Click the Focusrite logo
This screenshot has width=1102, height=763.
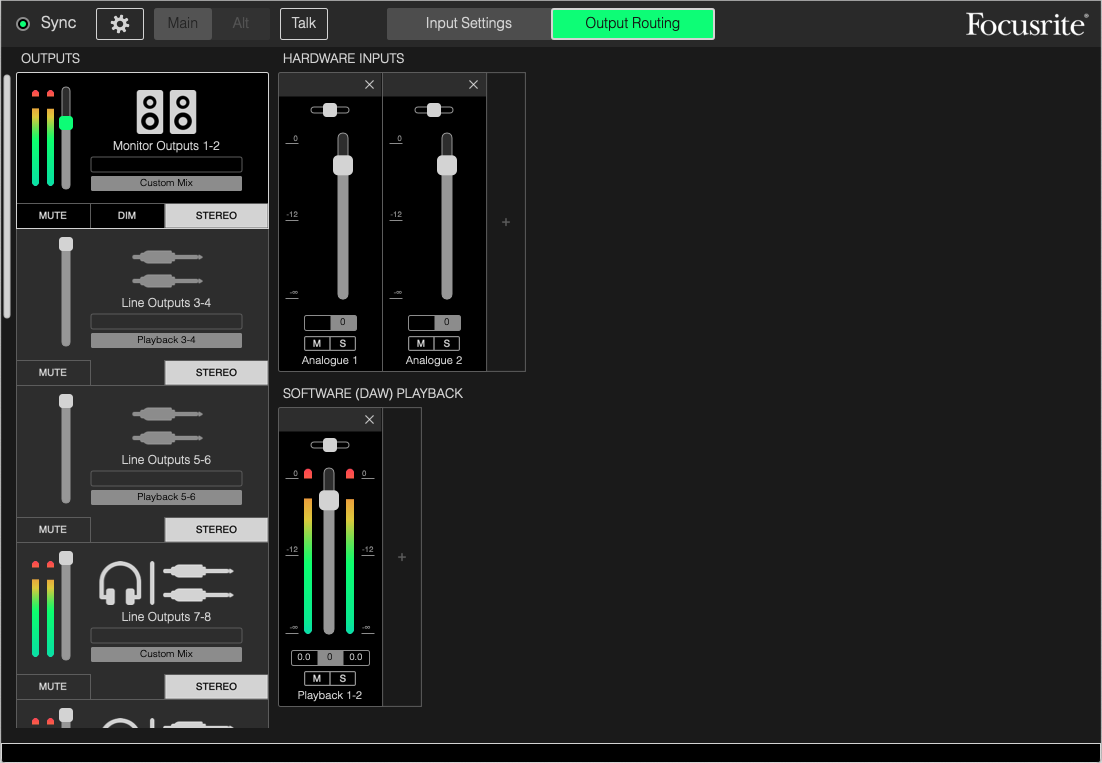1027,23
